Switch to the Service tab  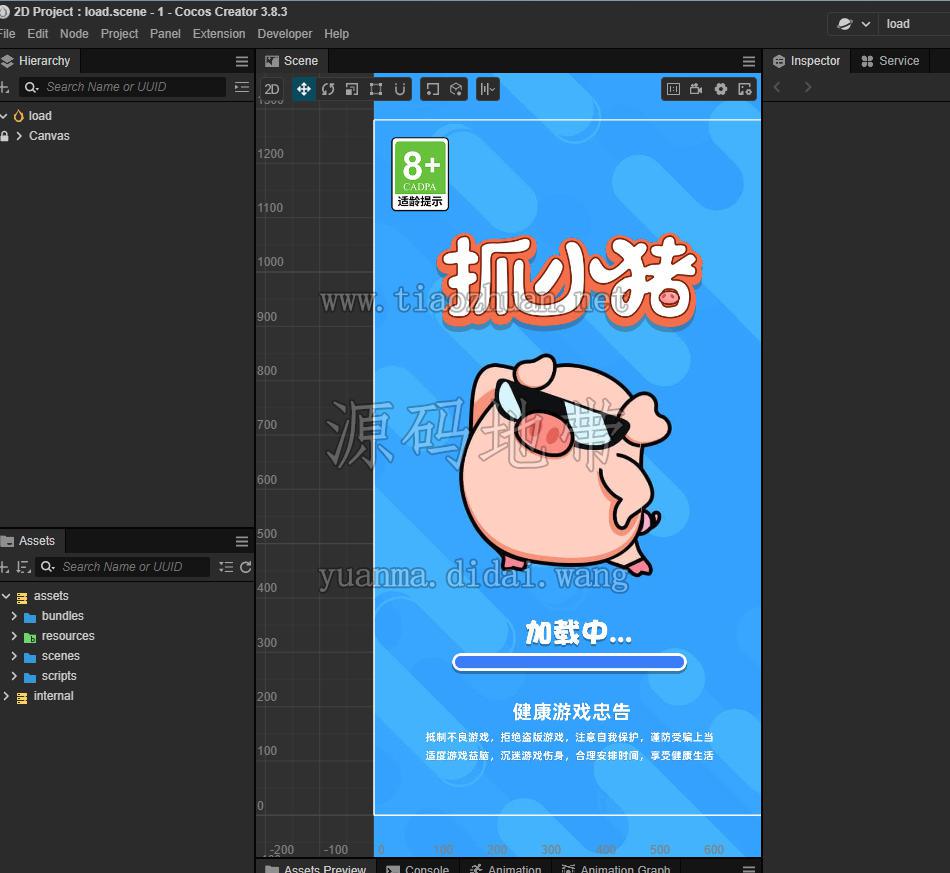890,61
